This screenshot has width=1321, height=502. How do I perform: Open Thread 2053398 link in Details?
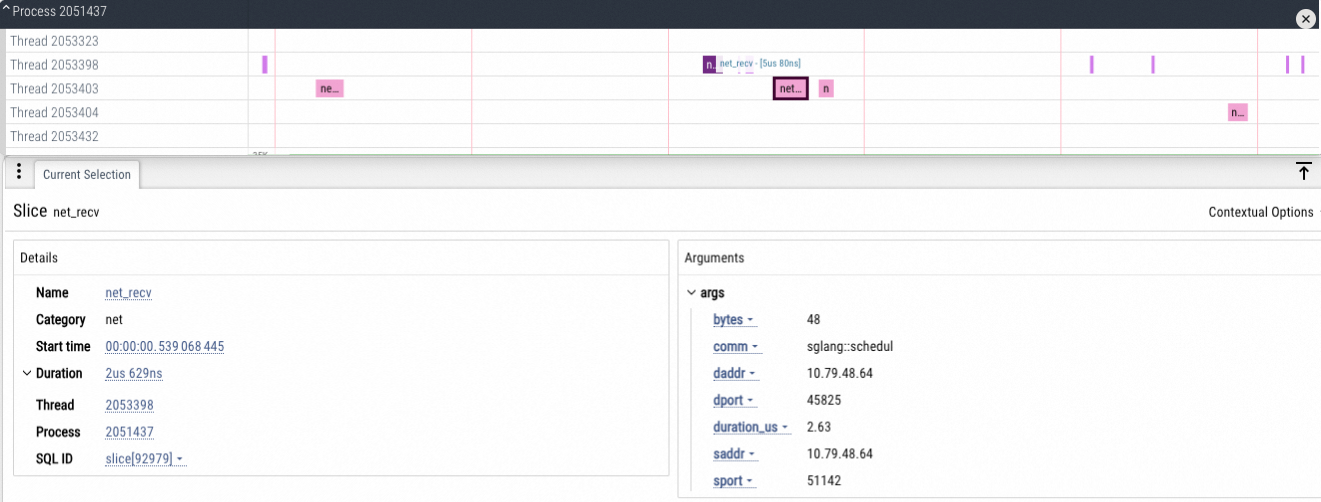pos(129,405)
